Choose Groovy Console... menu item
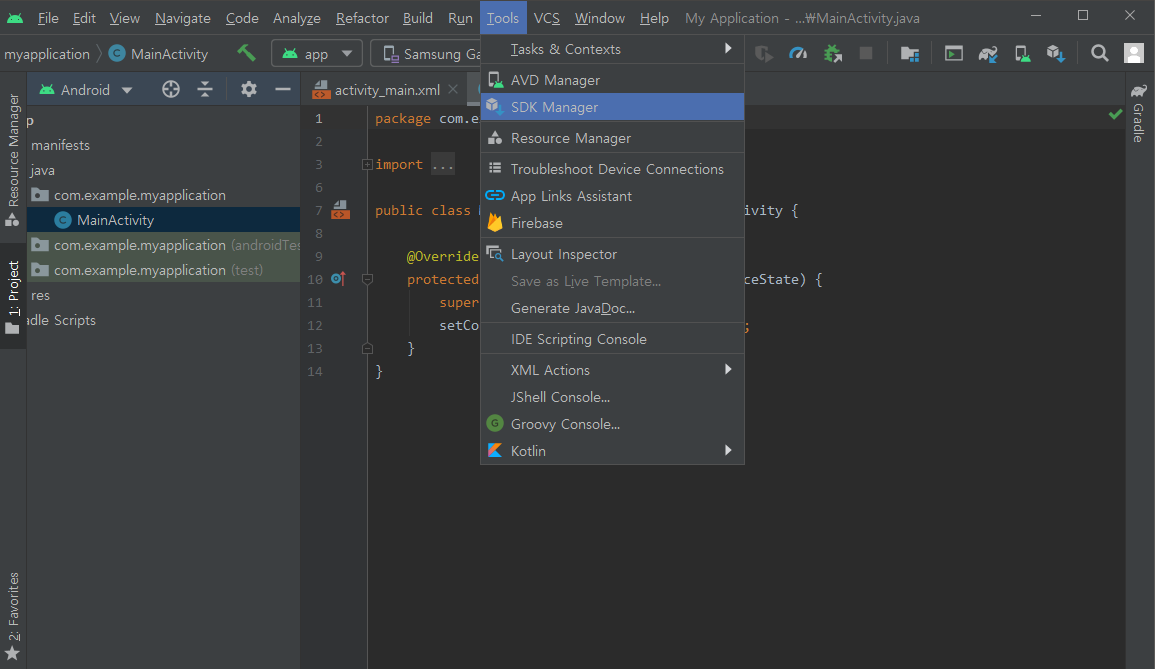 tap(612, 424)
